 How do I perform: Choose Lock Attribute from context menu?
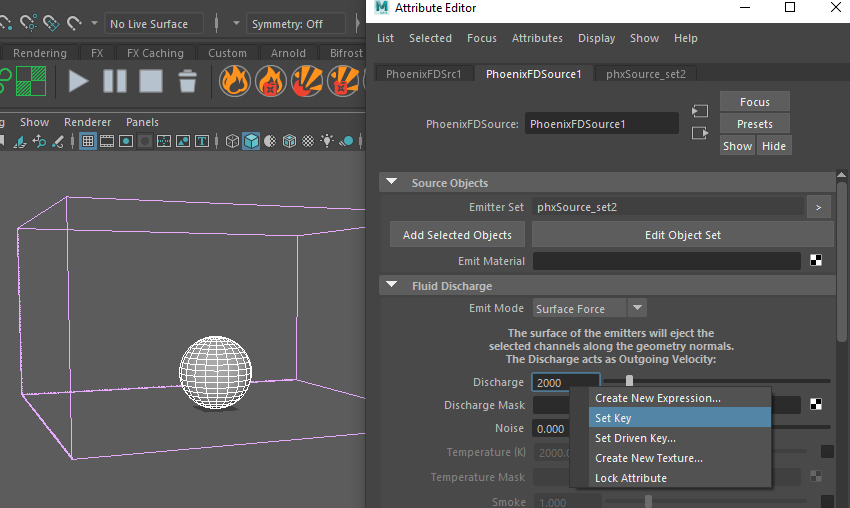(680, 478)
